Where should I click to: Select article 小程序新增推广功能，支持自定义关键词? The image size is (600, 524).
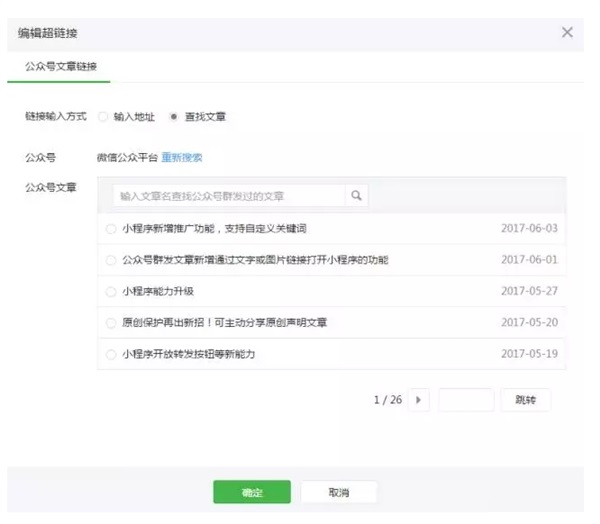tap(110, 228)
